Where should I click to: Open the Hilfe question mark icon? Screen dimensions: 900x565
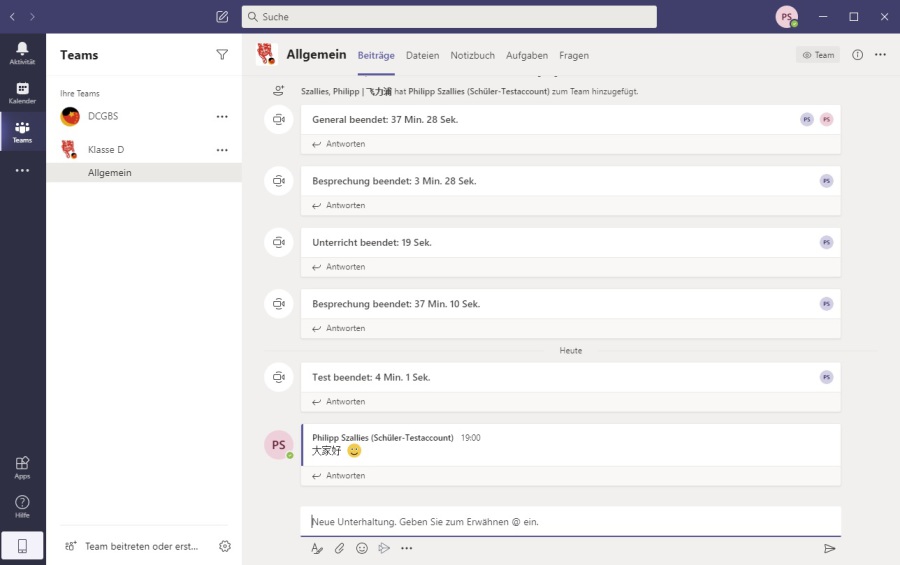[x=22, y=506]
